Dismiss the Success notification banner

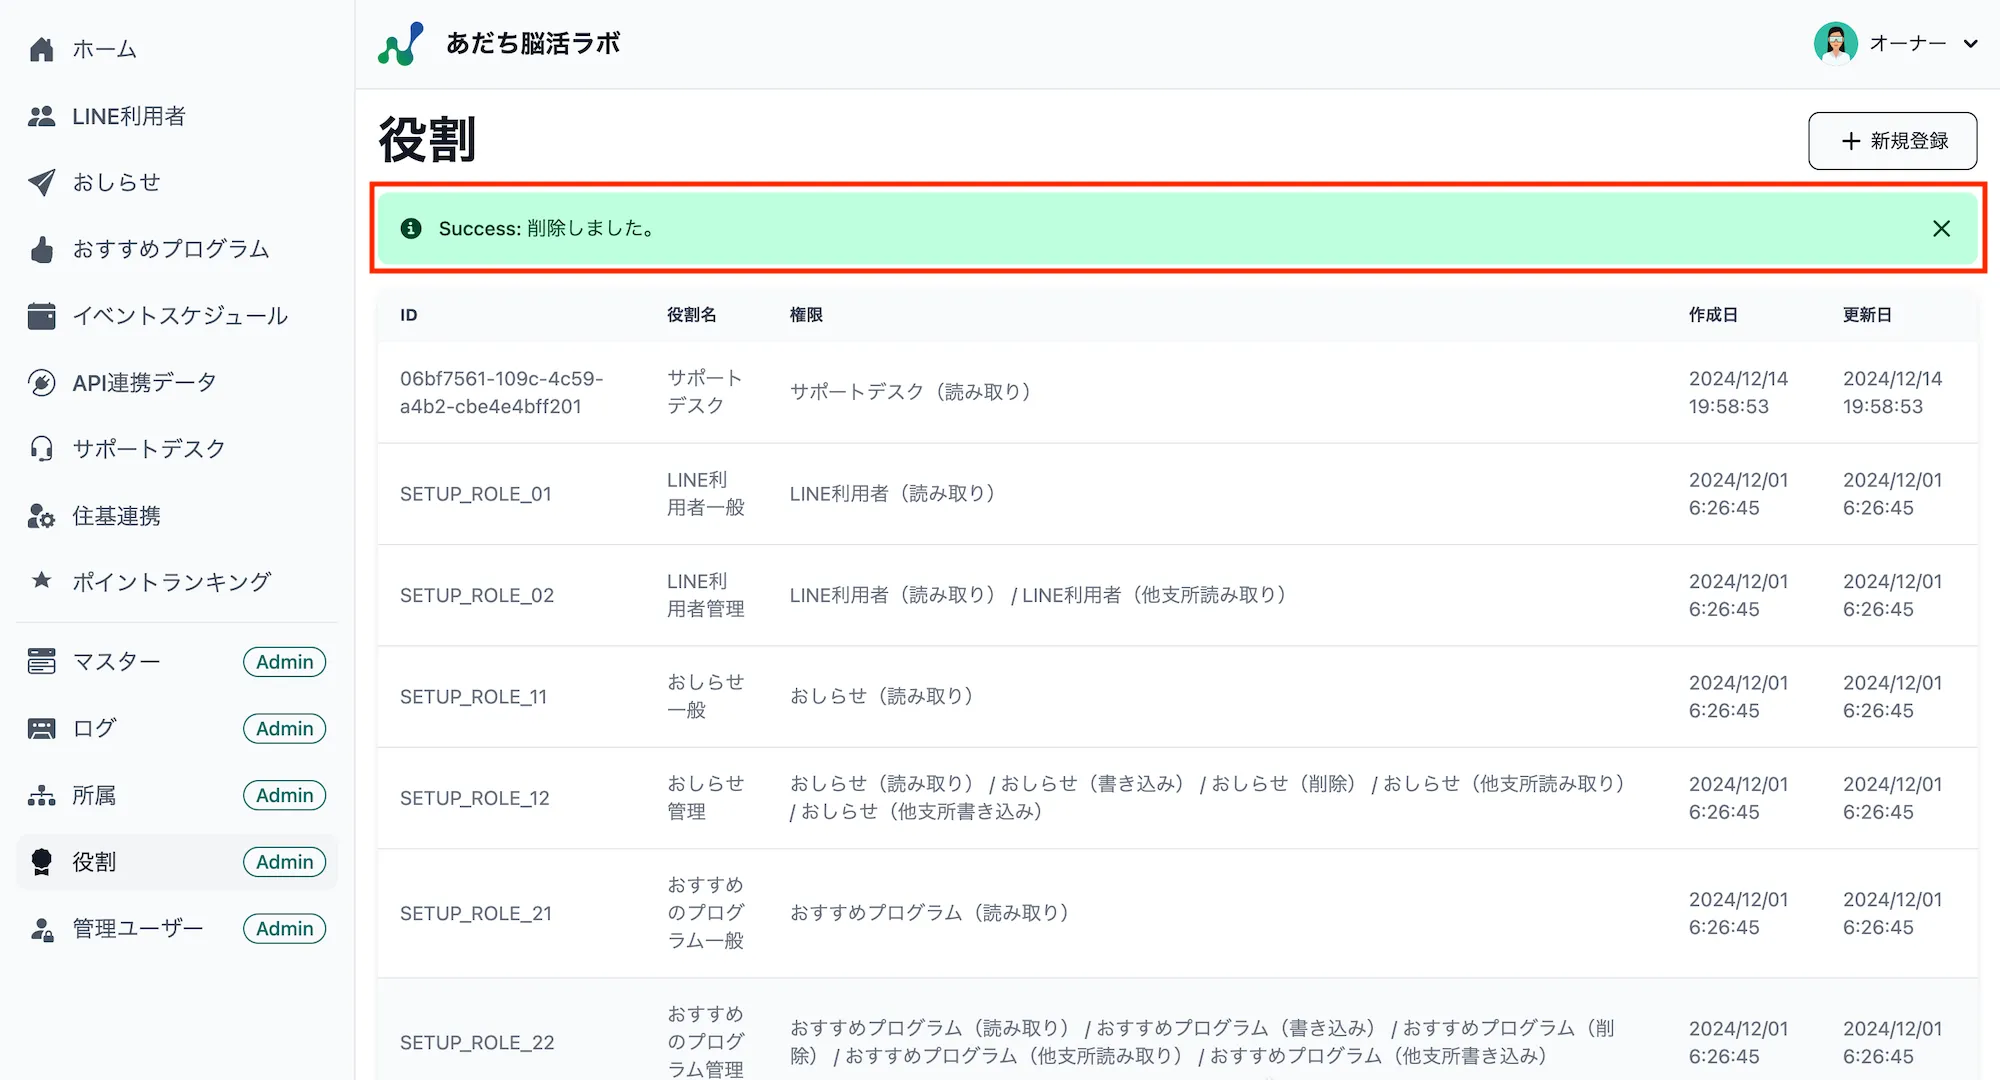pos(1941,229)
